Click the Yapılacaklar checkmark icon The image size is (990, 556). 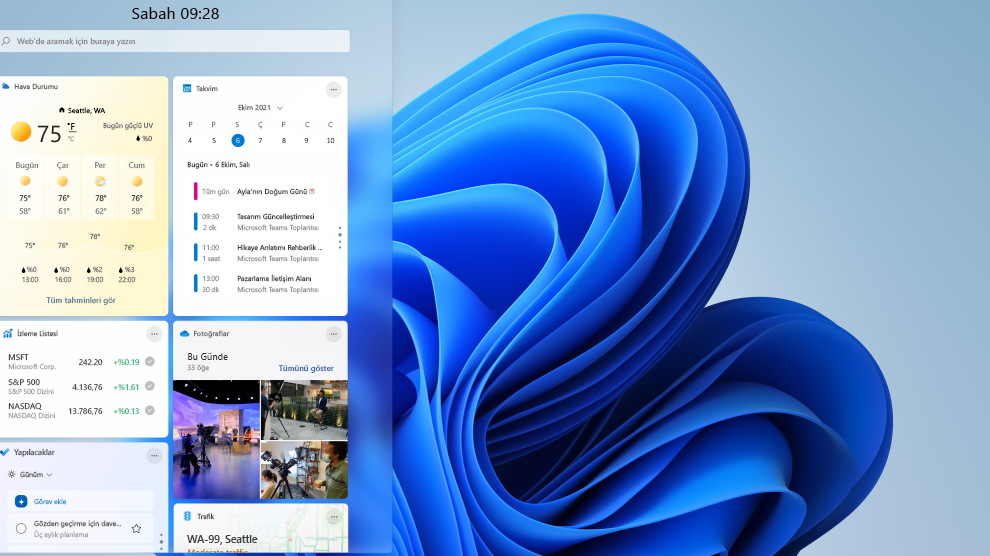coord(5,452)
